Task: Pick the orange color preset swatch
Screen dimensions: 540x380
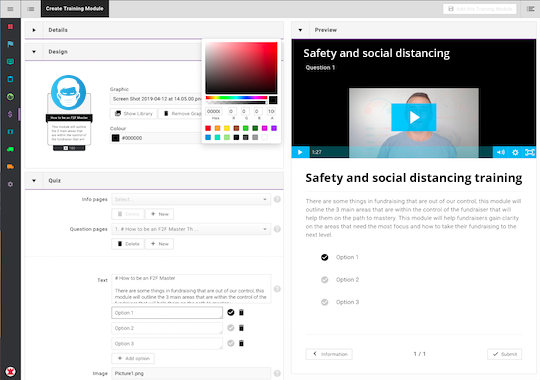Action: 217,129
